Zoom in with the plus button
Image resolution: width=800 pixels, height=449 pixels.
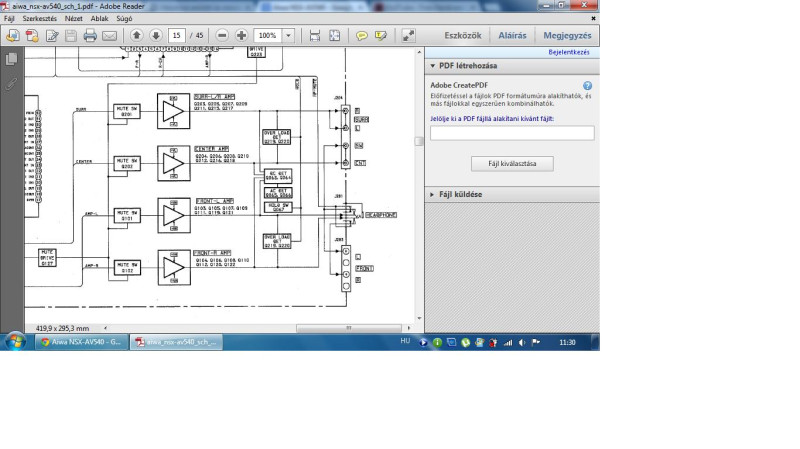[x=241, y=35]
